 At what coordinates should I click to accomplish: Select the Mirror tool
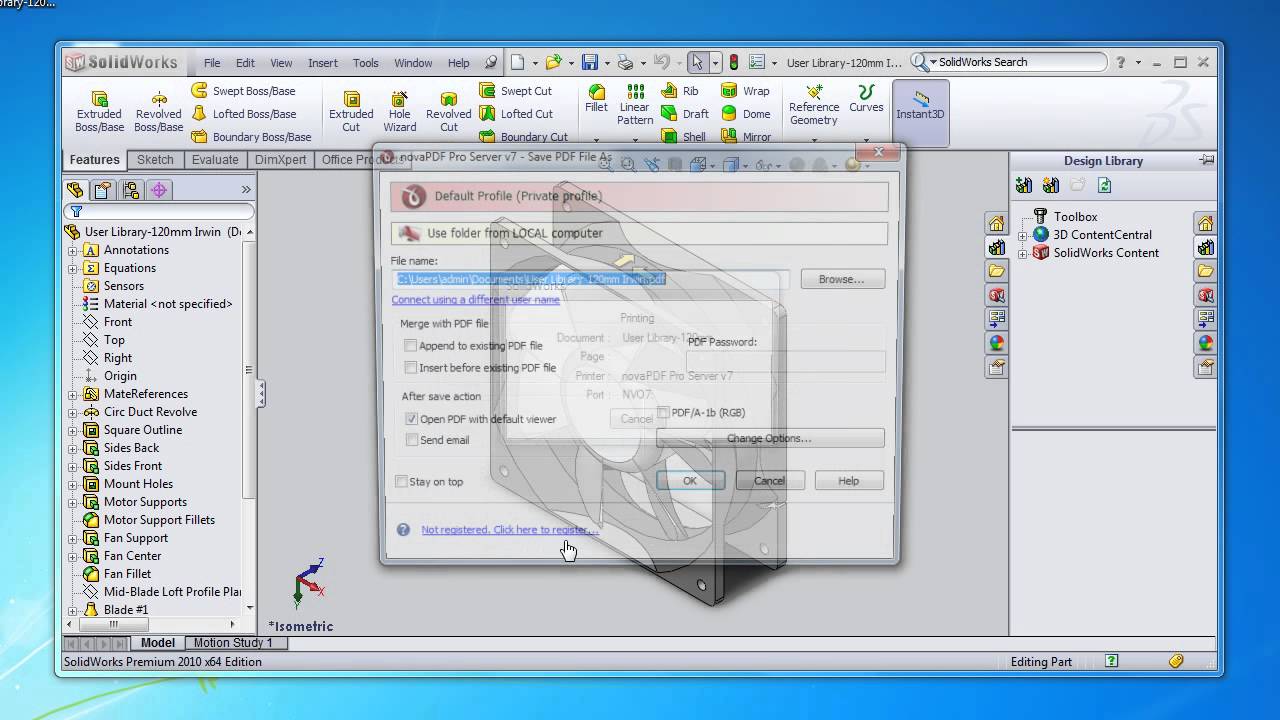point(746,137)
